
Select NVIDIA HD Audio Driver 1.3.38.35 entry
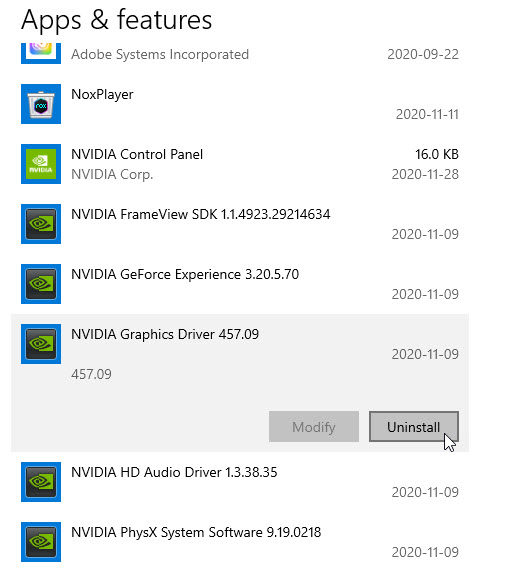[174, 472]
